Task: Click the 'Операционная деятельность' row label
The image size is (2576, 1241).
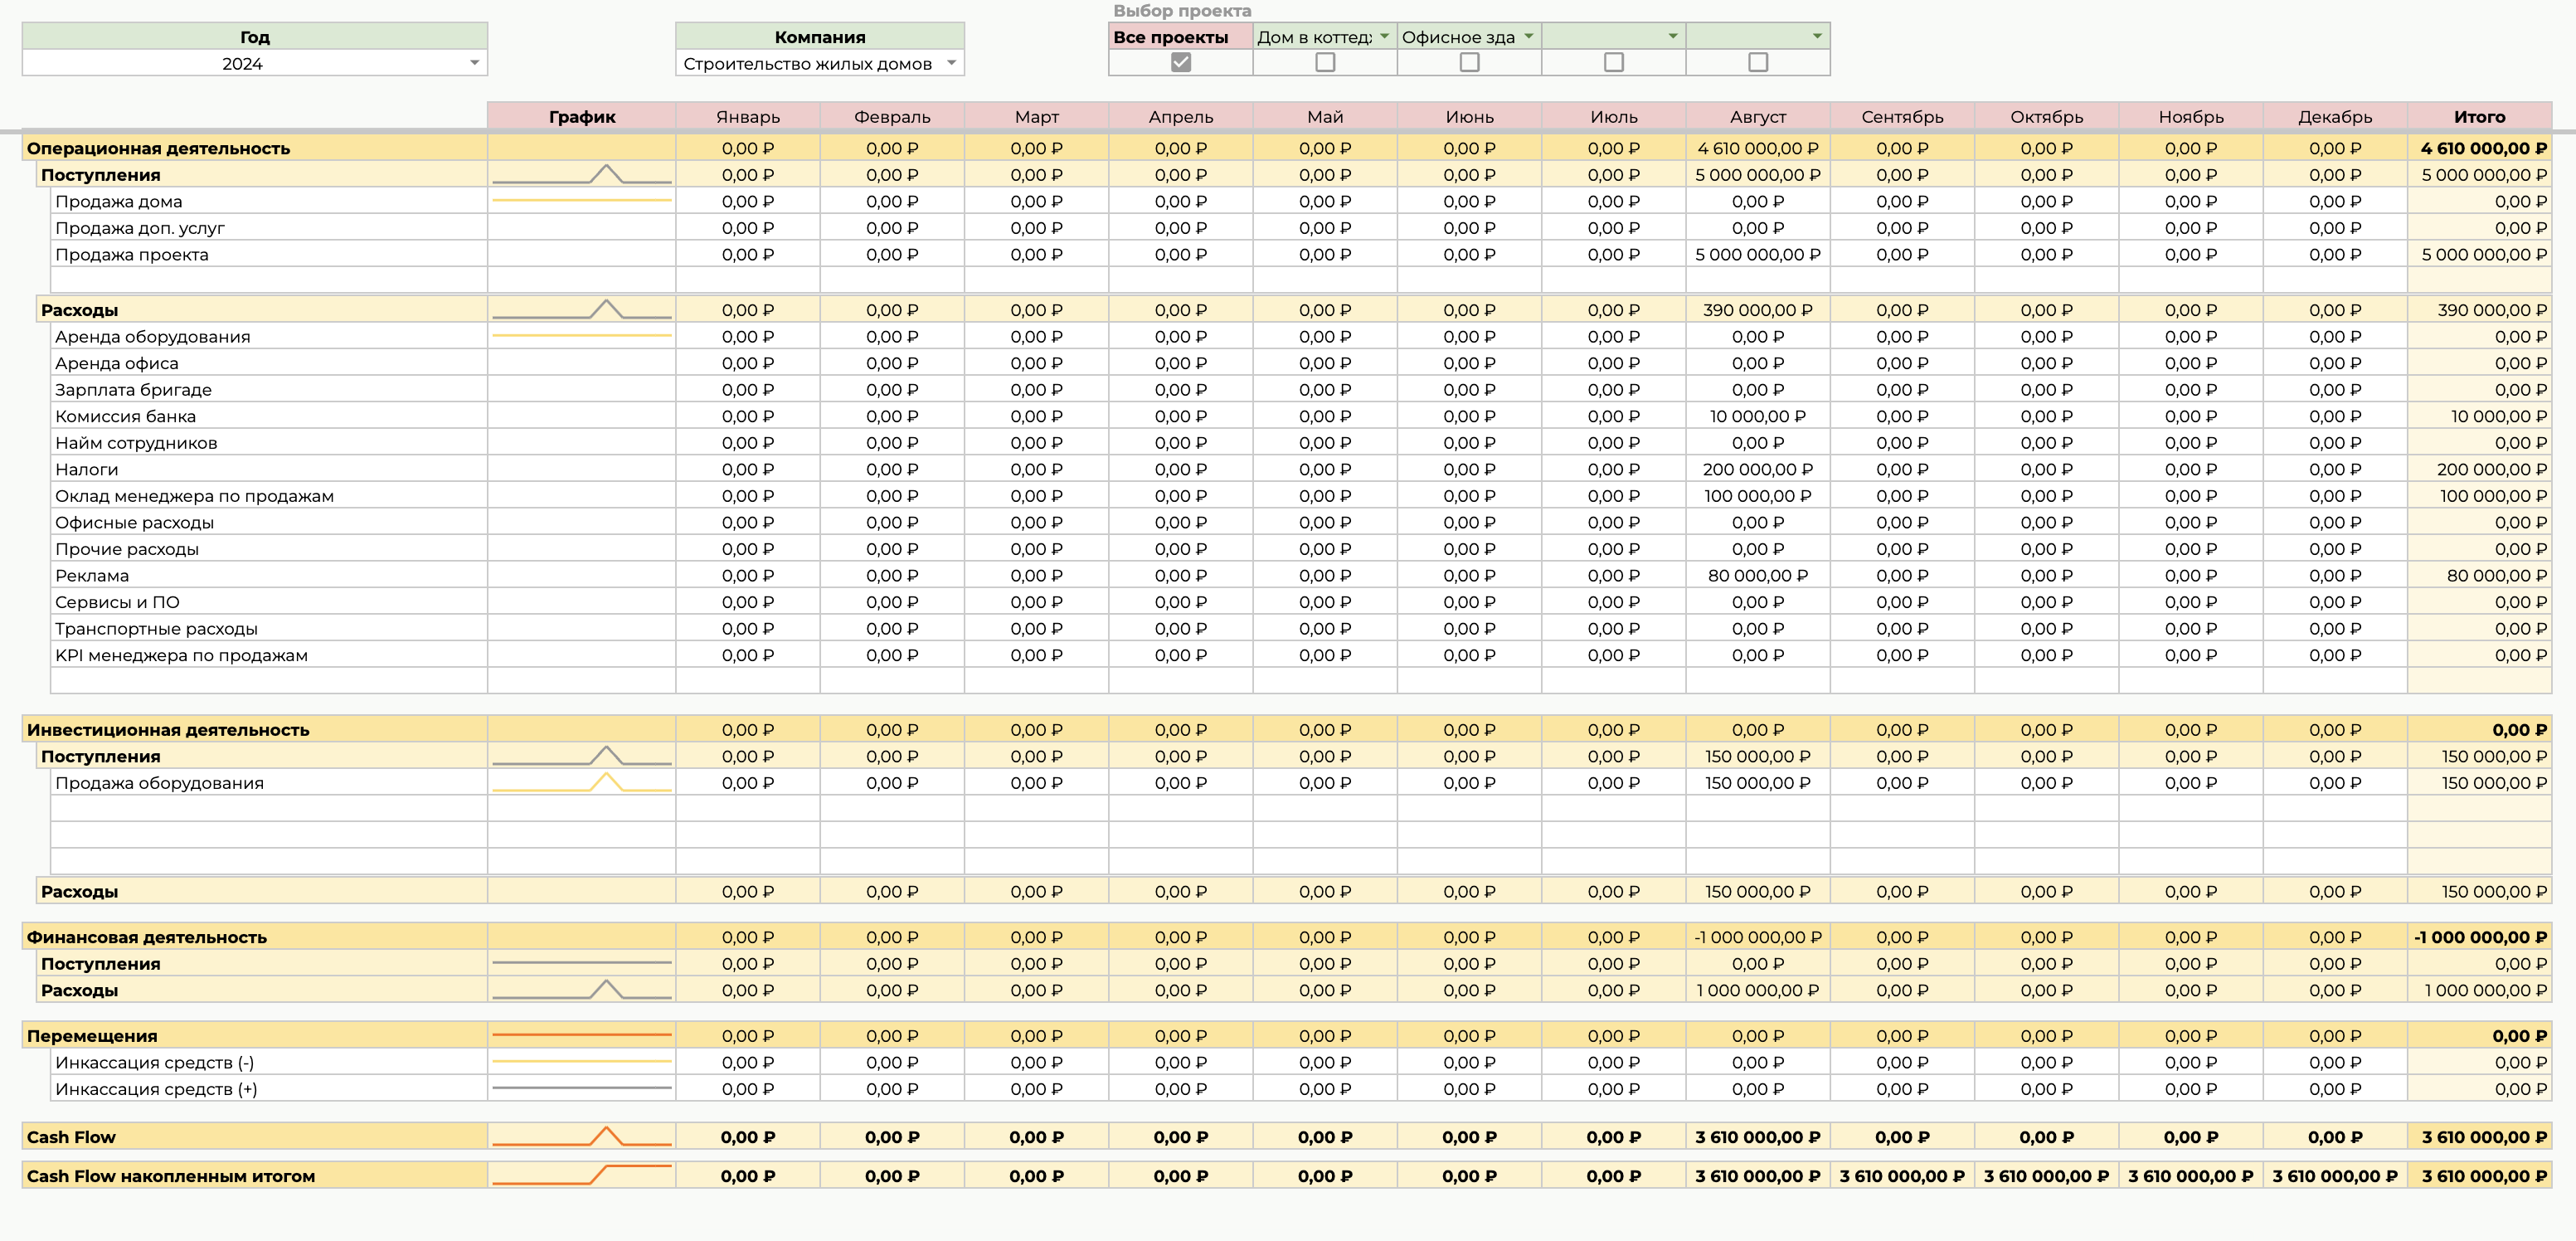Action: 158,148
